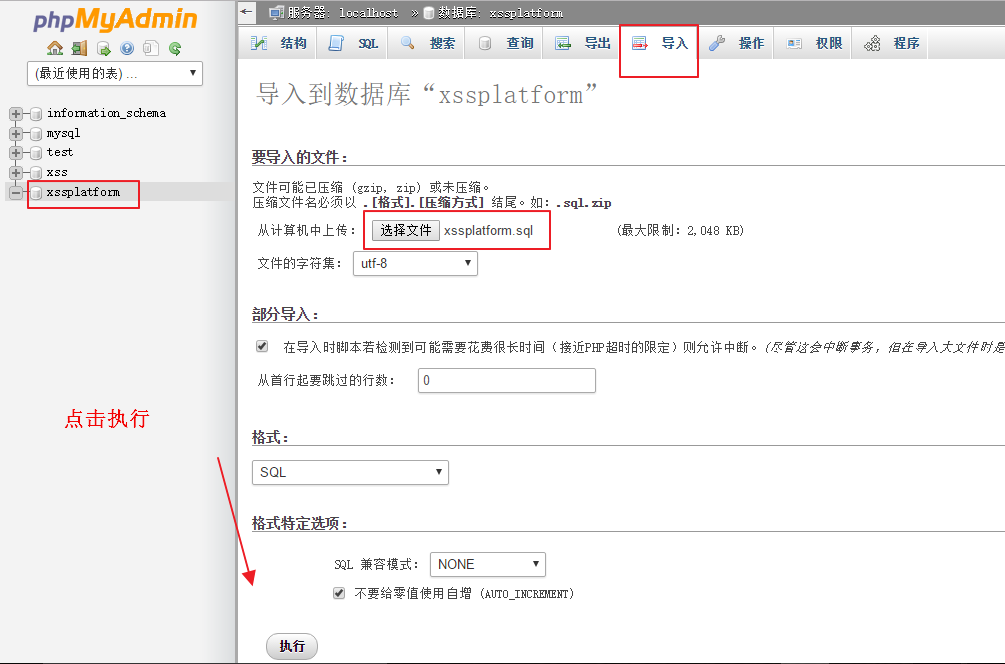Open the 查询 (Query) tab
Image resolution: width=1005 pixels, height=664 pixels.
pyautogui.click(x=505, y=43)
